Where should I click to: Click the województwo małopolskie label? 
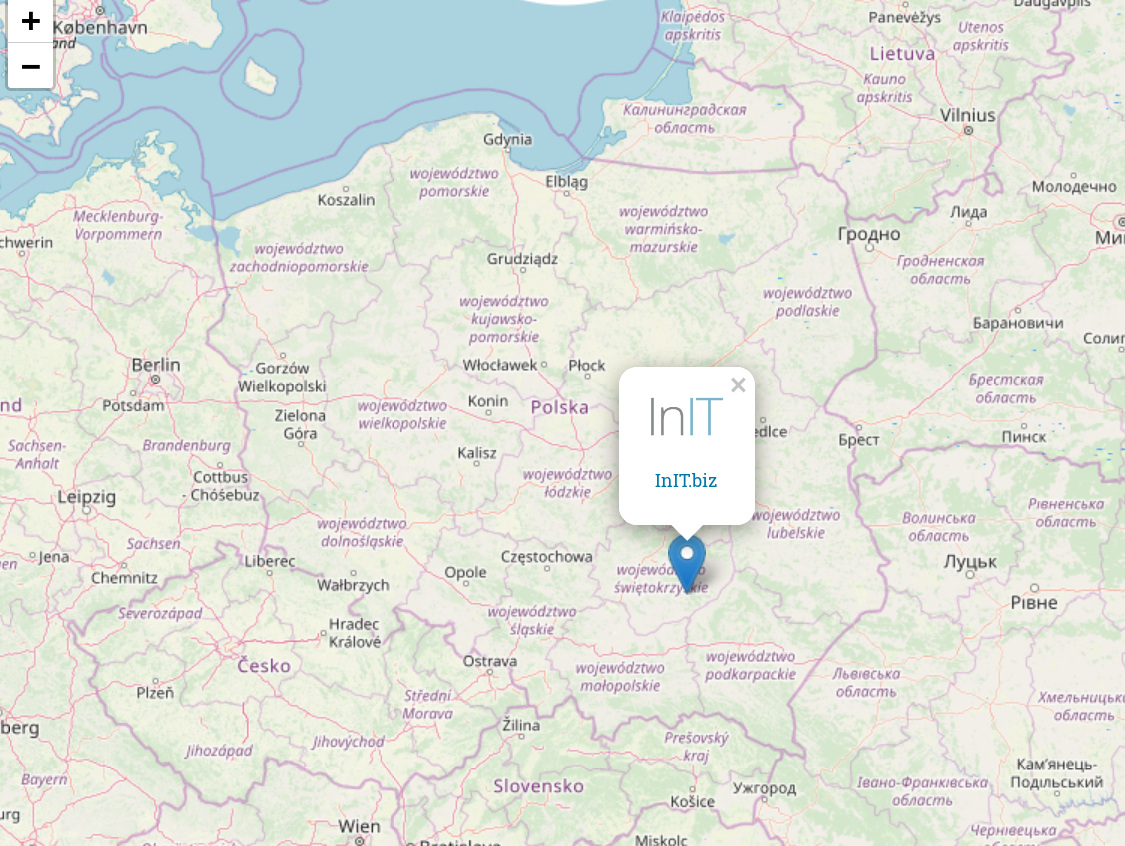click(620, 677)
